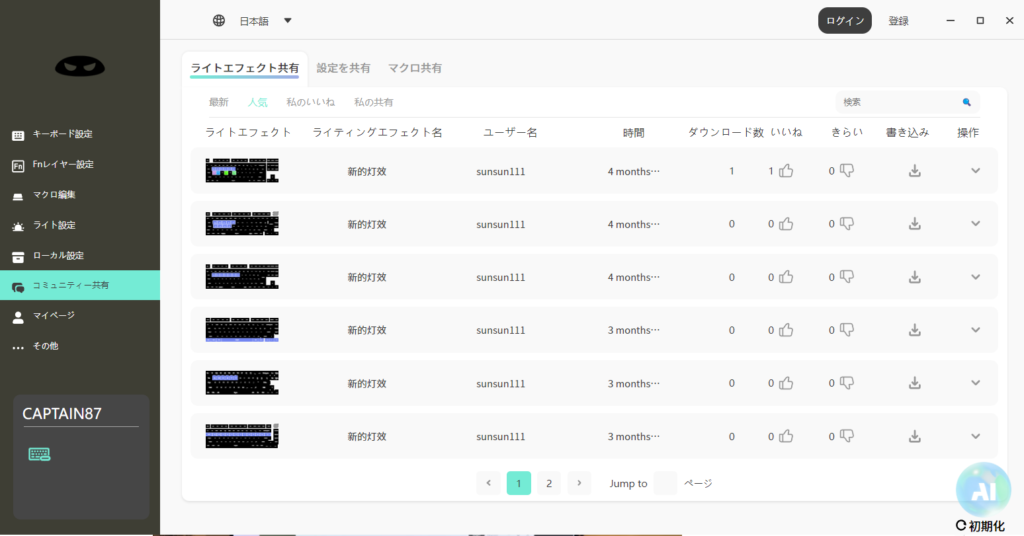Viewport: 1024px width, 536px height.
Task: Select the CAPTAIN87 keyboard device icon
Action: [x=40, y=454]
